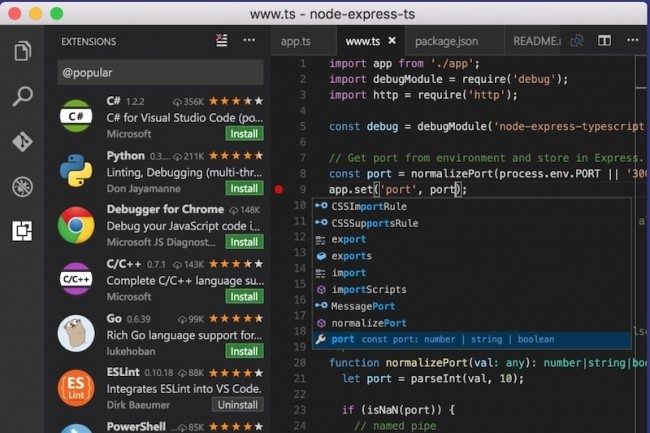
Task: Clear the extensions list icon in header
Action: (221, 41)
